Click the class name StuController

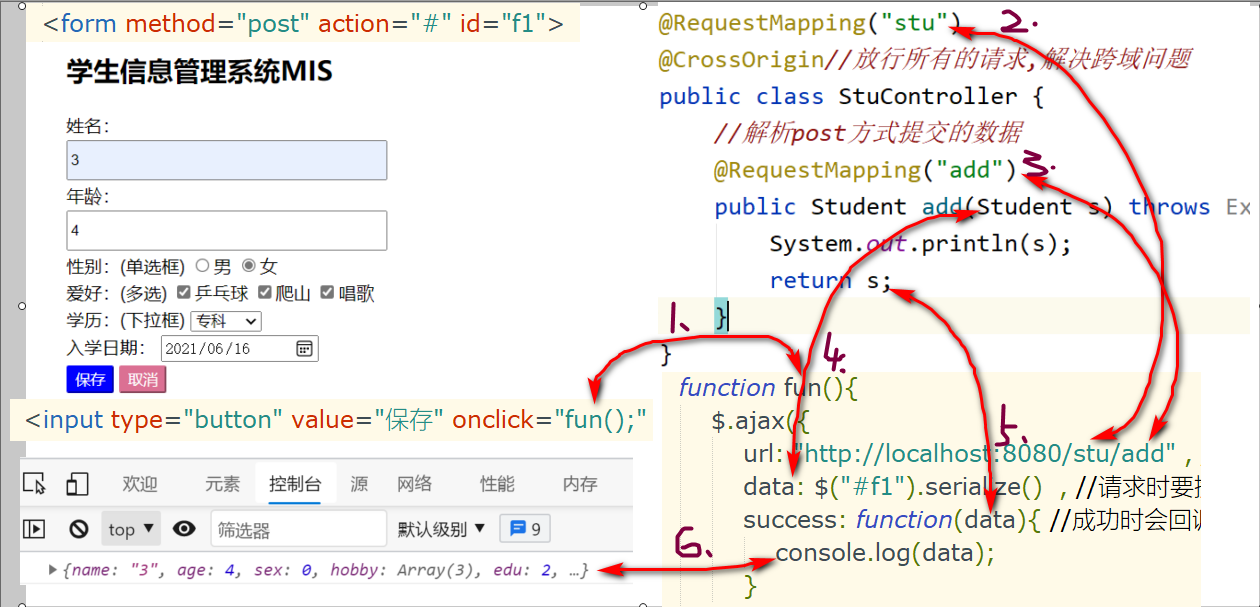(928, 96)
